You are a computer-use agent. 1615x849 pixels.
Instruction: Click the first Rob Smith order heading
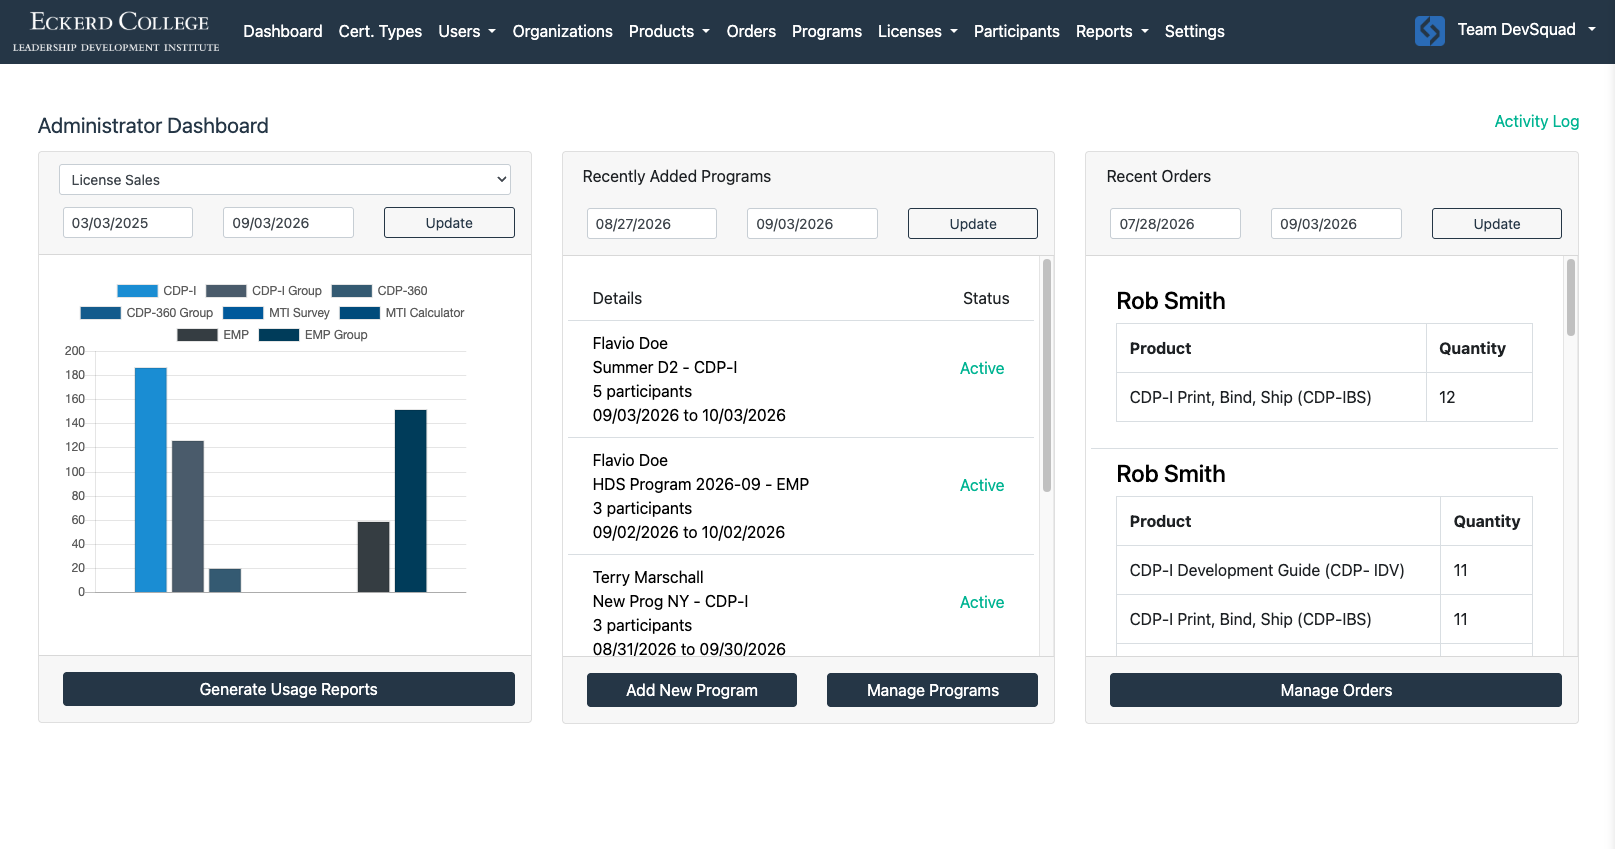click(x=1171, y=301)
